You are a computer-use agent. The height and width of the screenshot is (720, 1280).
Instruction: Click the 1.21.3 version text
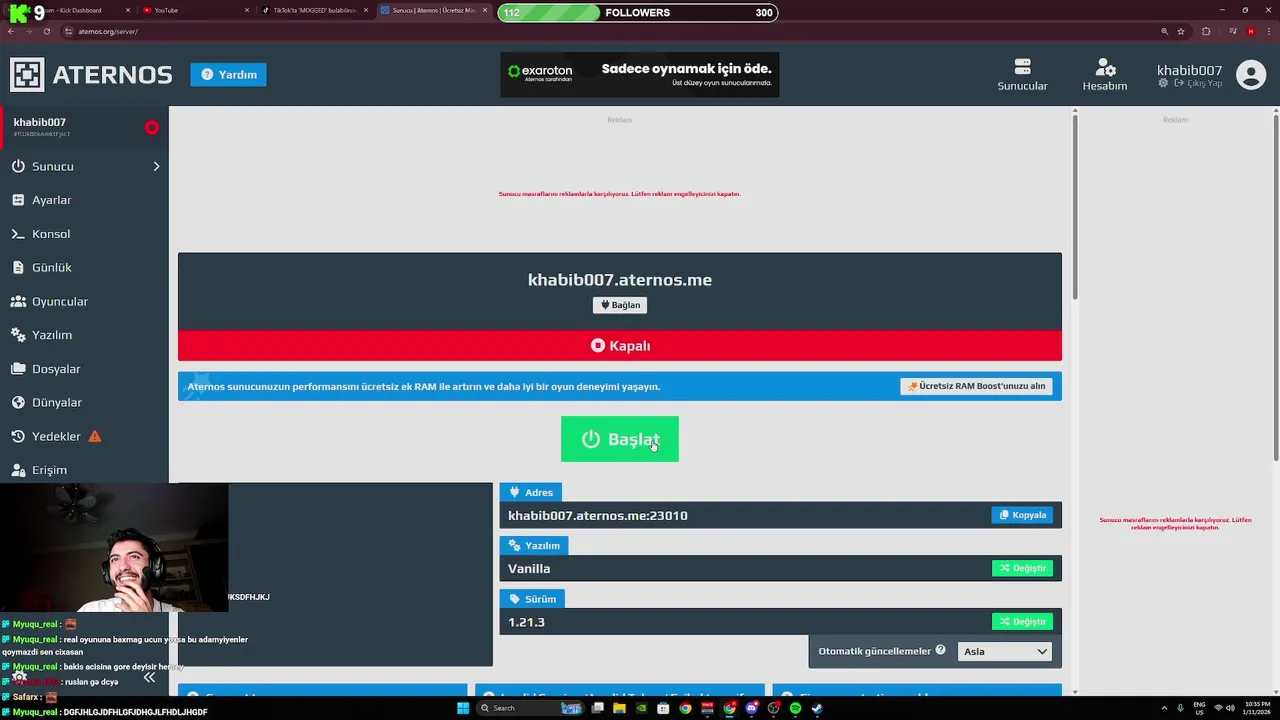(x=526, y=622)
